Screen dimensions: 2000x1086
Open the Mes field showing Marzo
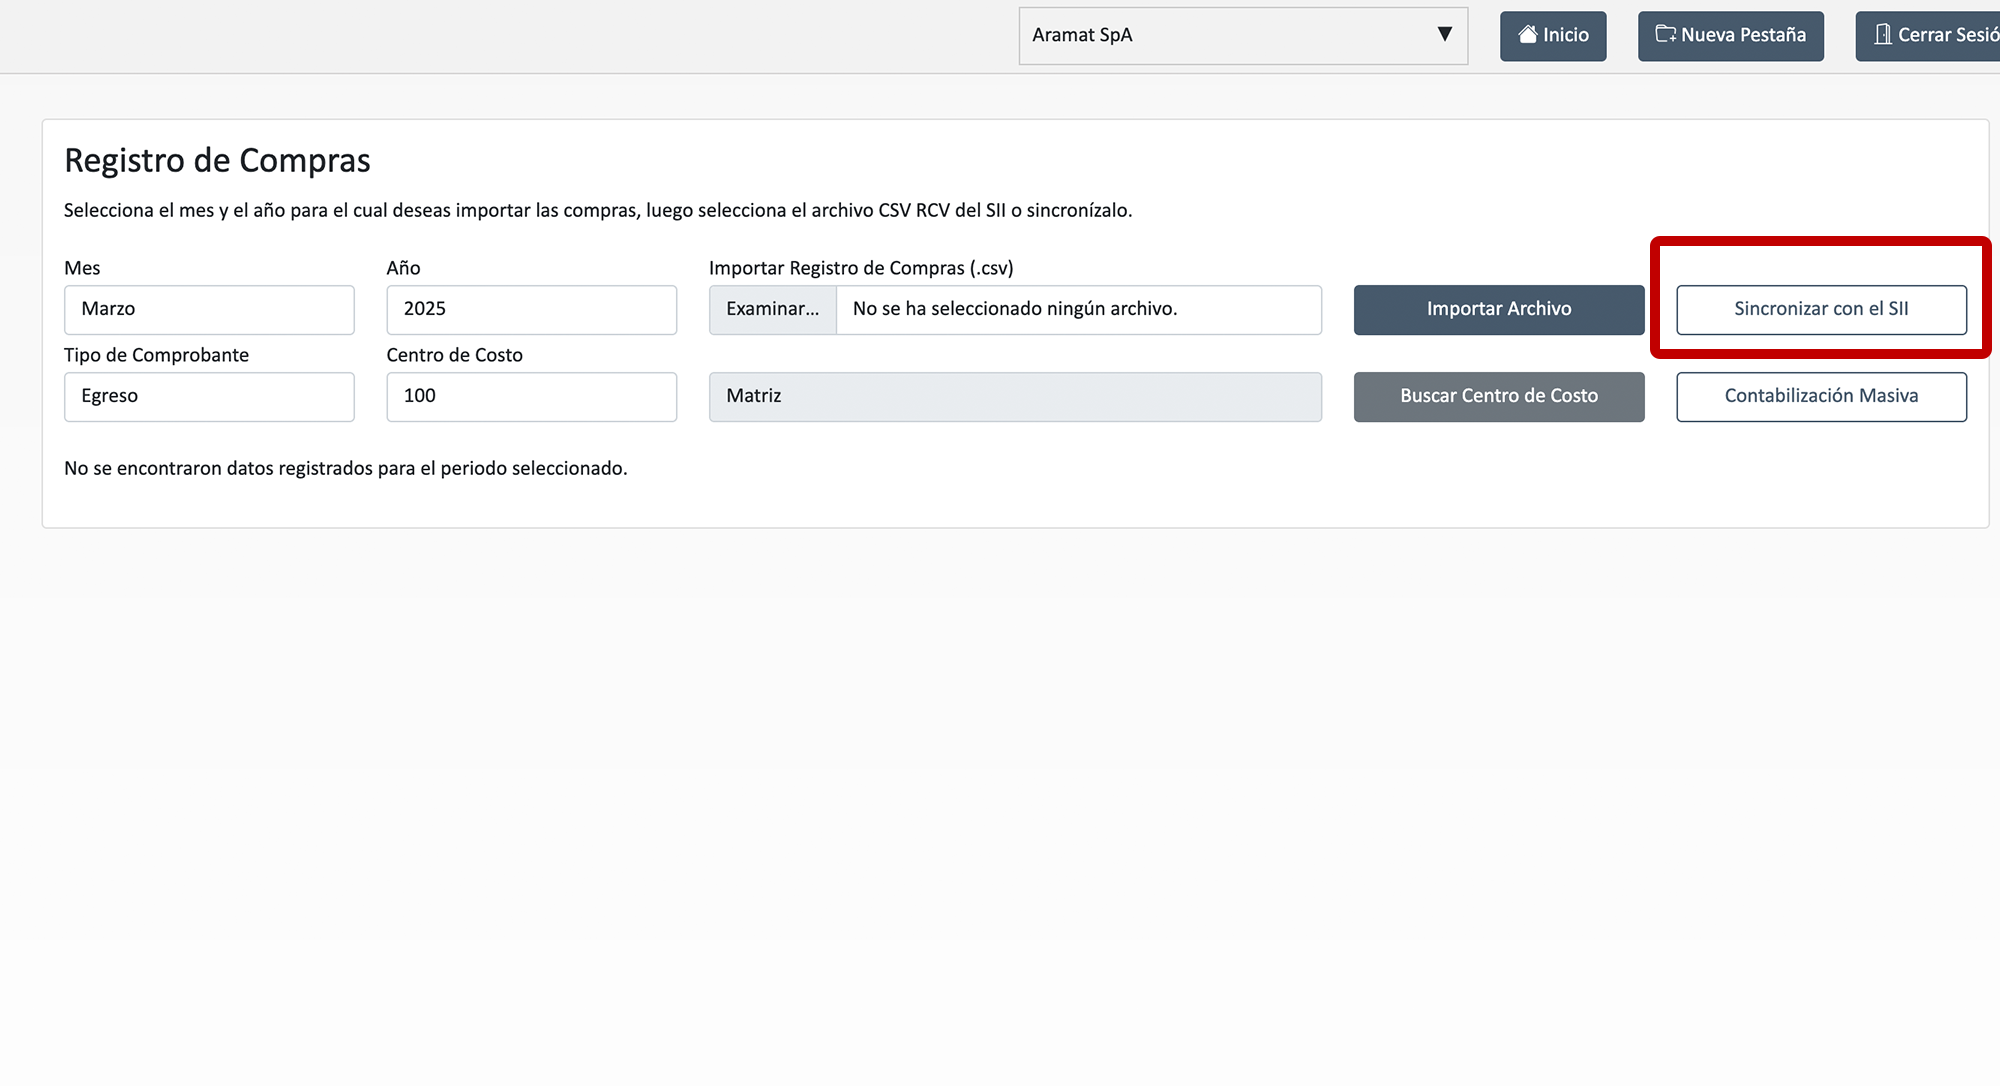click(x=209, y=310)
